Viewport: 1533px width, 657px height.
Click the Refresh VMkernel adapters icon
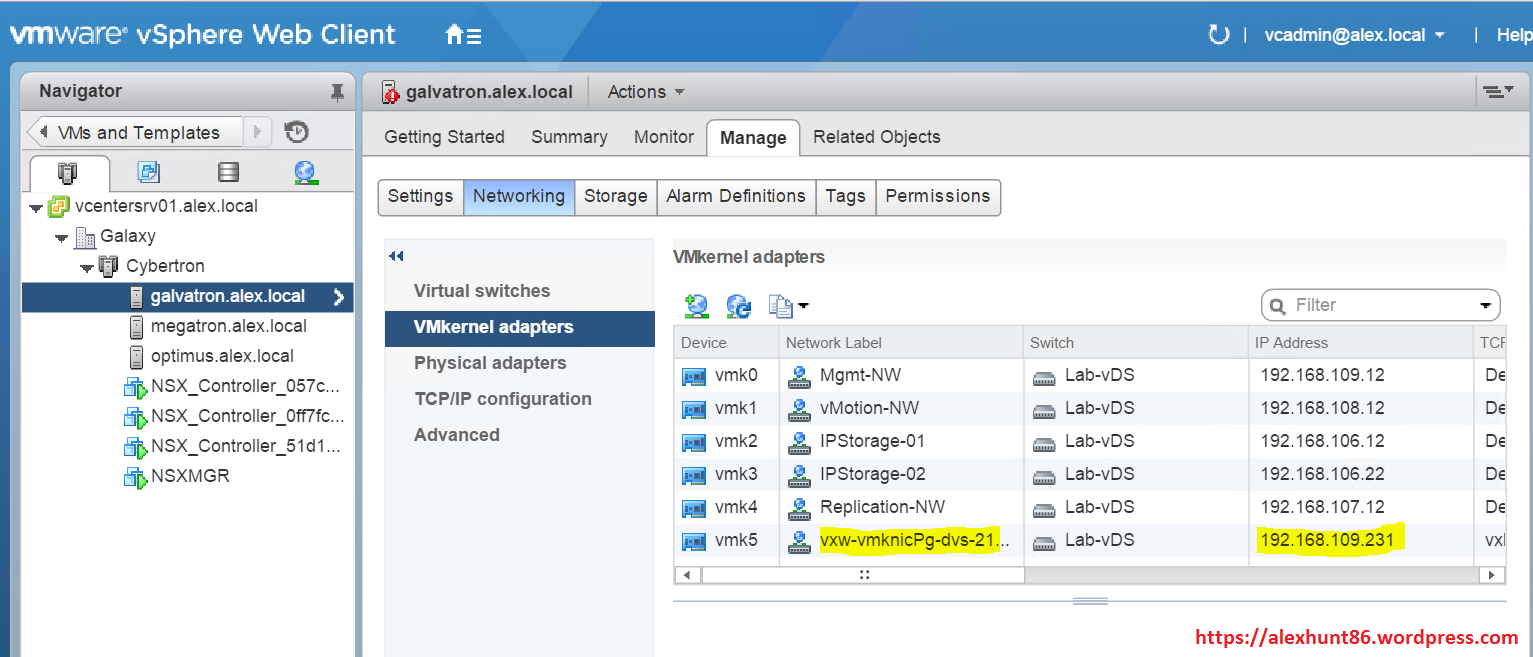pos(738,306)
